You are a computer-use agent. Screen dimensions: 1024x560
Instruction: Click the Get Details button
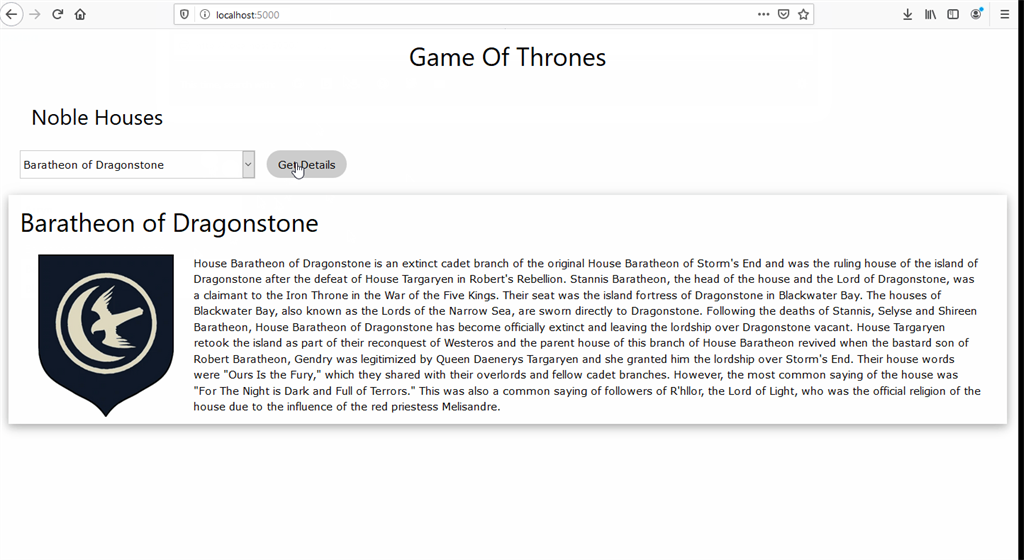[x=306, y=164]
